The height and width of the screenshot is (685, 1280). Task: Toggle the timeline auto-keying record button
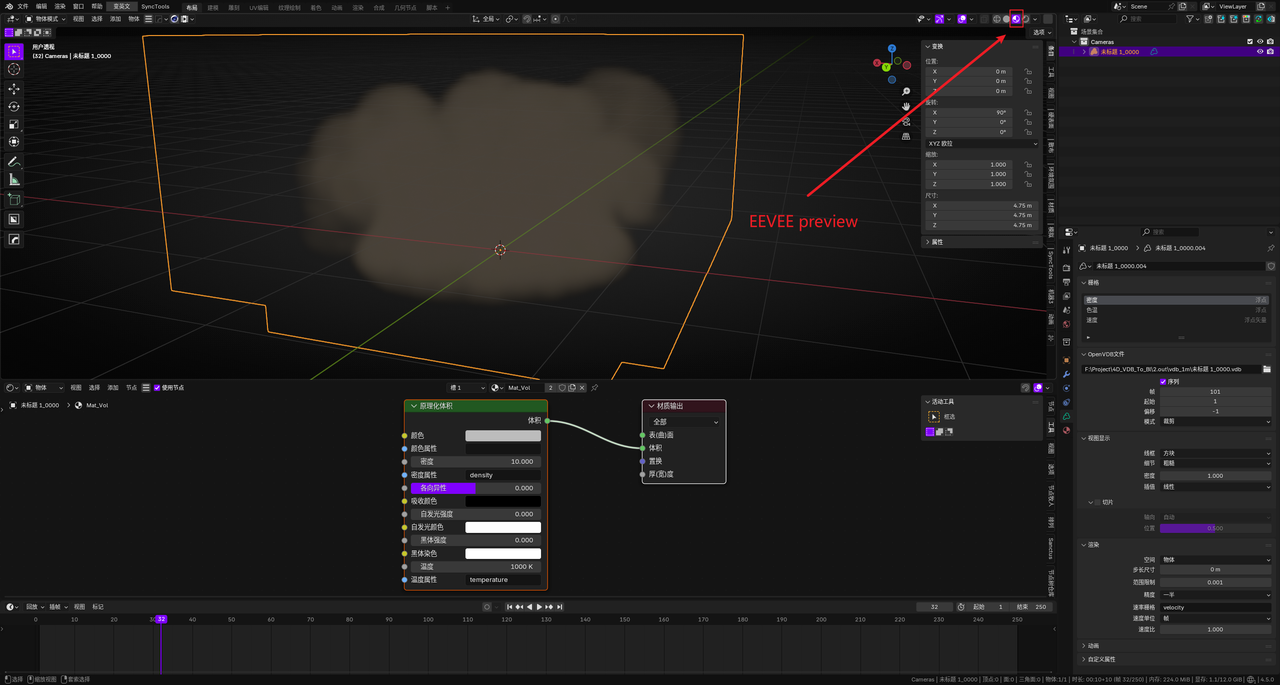pos(487,607)
